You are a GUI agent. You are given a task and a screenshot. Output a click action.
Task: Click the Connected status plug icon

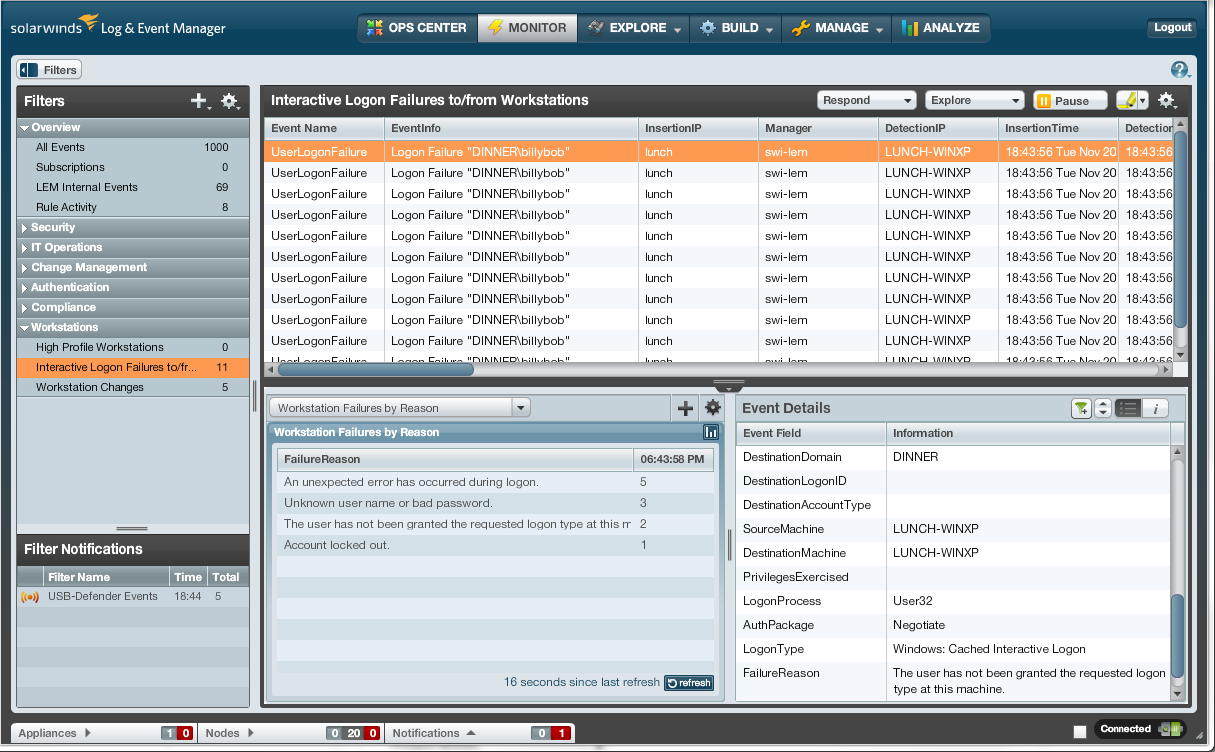[x=1170, y=729]
